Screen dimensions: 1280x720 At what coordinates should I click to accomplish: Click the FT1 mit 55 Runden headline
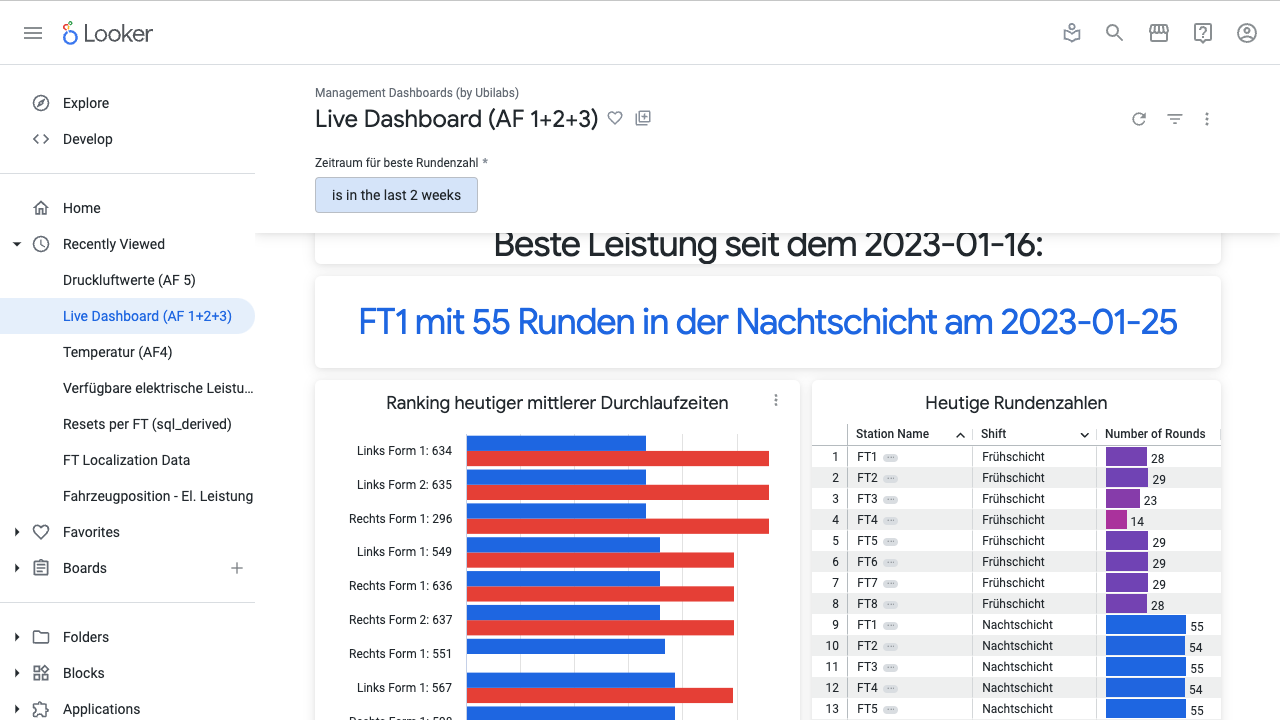pyautogui.click(x=768, y=322)
